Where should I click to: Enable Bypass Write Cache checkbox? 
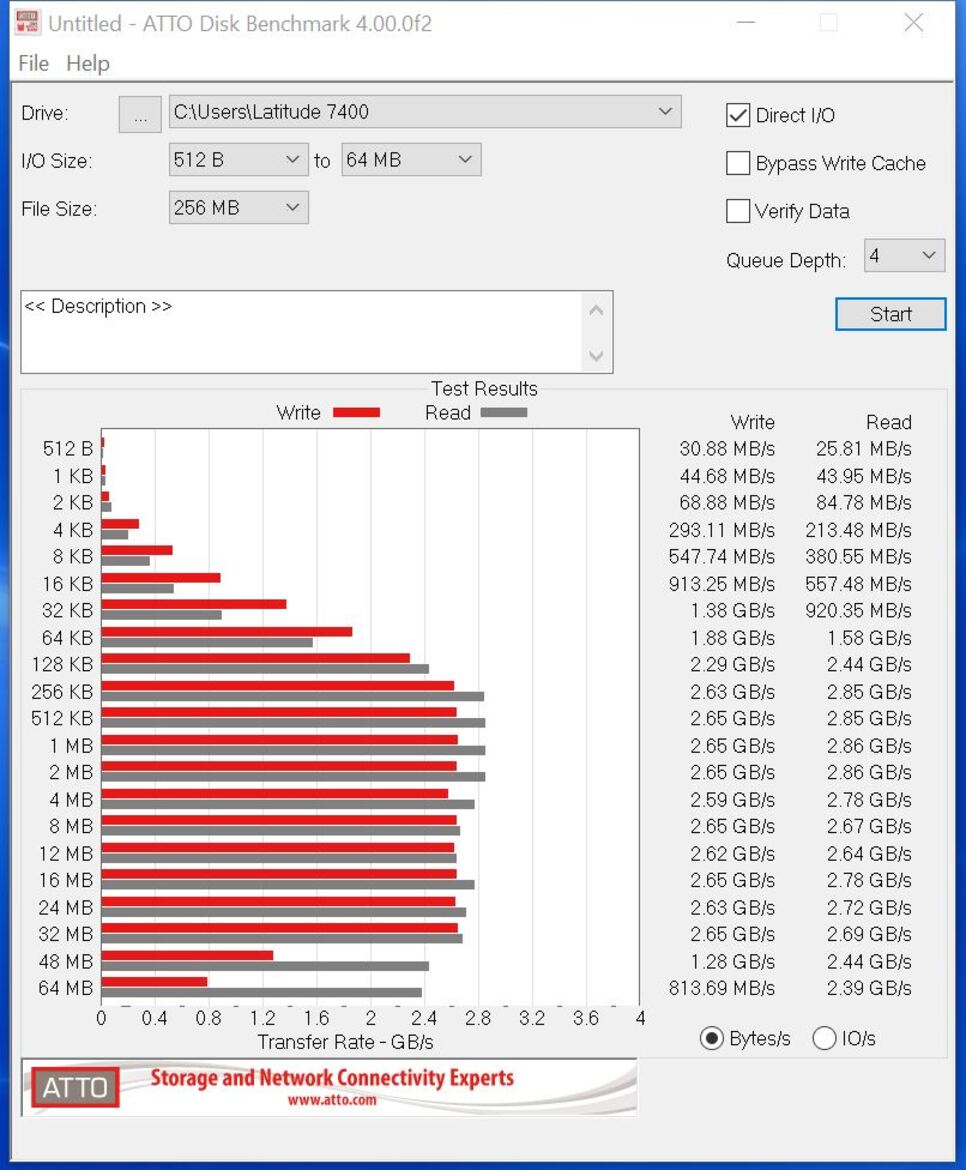[738, 163]
